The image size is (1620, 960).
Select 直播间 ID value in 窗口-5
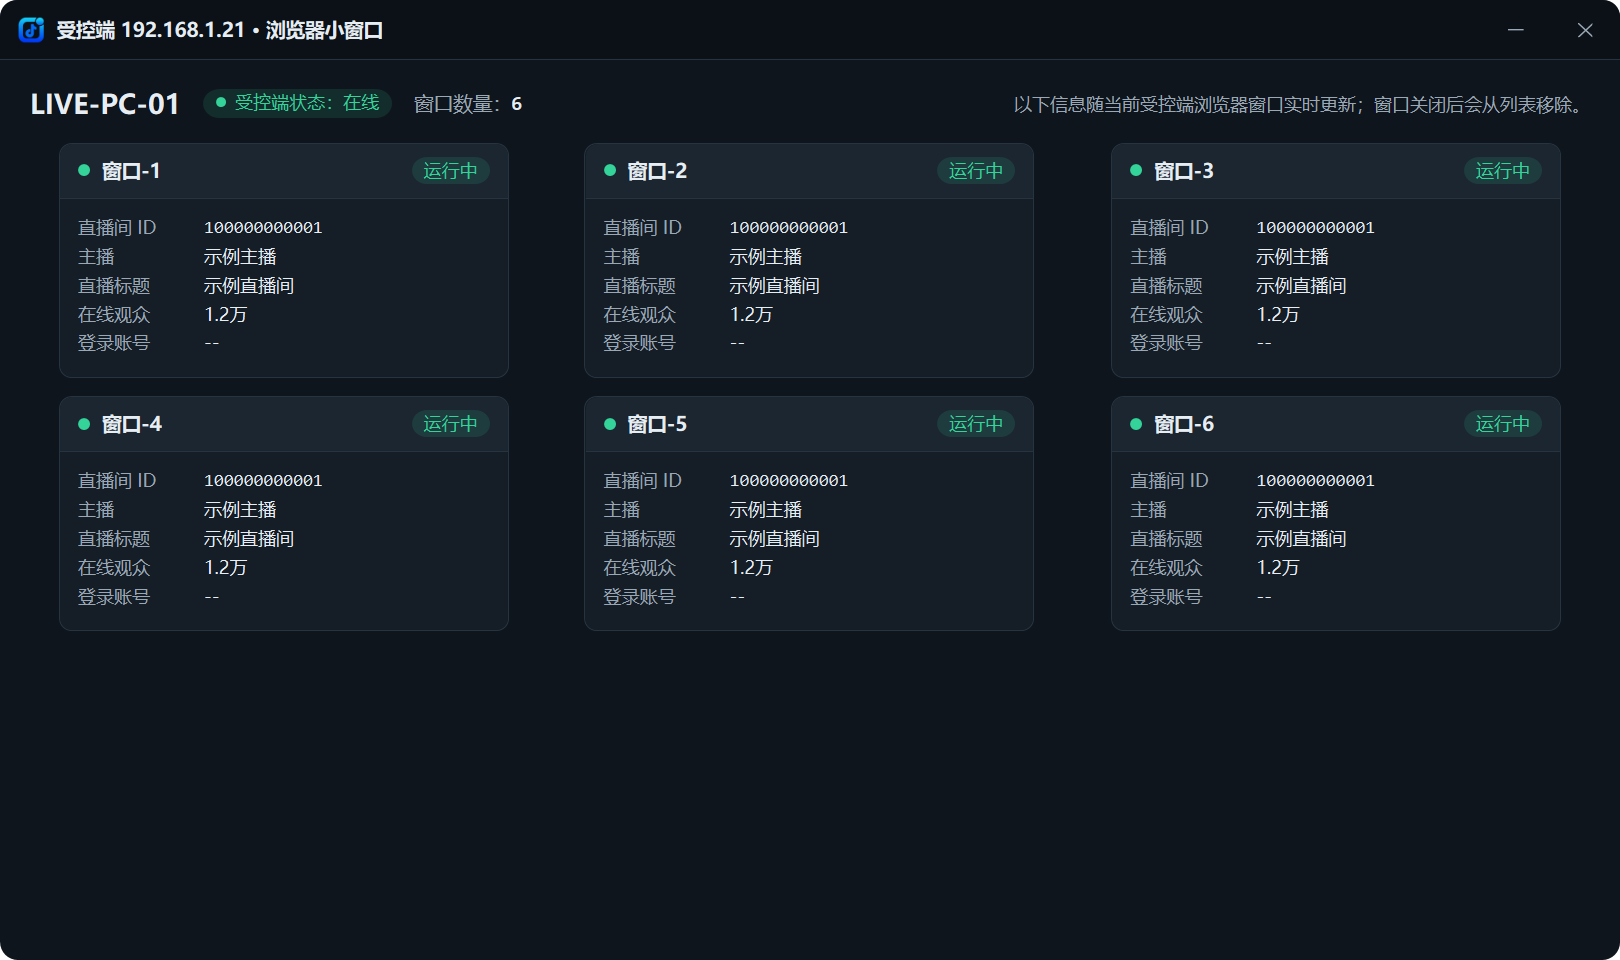click(x=789, y=481)
